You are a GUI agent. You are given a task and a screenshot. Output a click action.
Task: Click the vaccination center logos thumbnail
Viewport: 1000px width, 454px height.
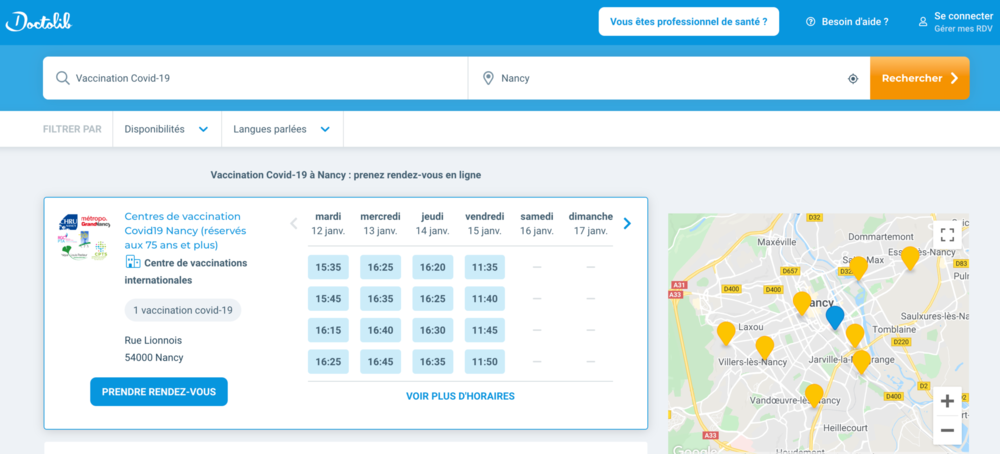[x=83, y=237]
